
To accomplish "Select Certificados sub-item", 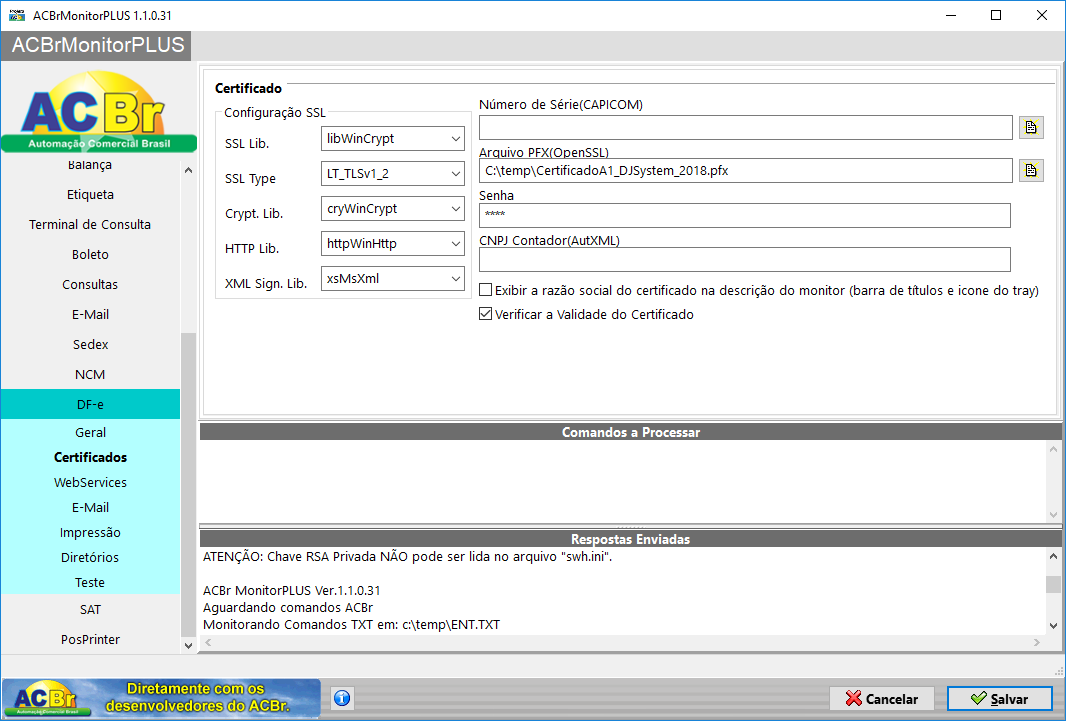I will [x=90, y=457].
